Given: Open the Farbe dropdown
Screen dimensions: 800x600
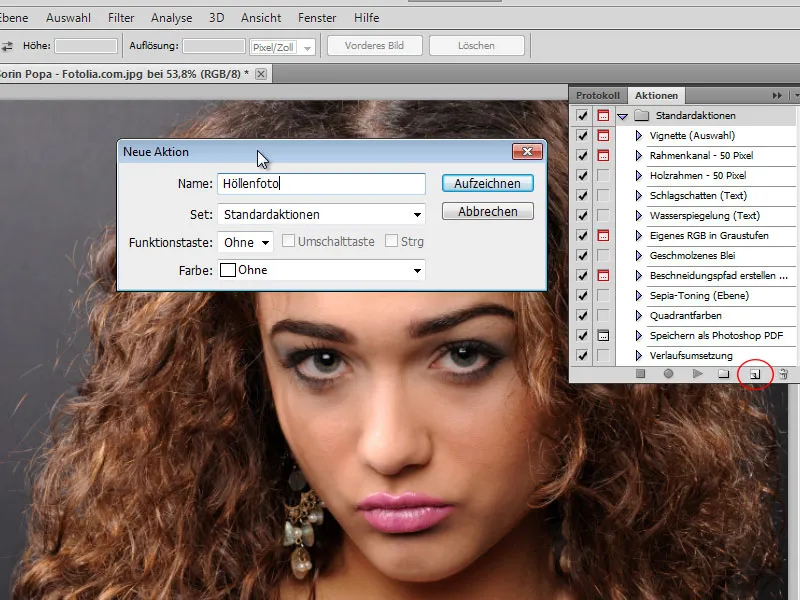Looking at the screenshot, I should [x=321, y=270].
